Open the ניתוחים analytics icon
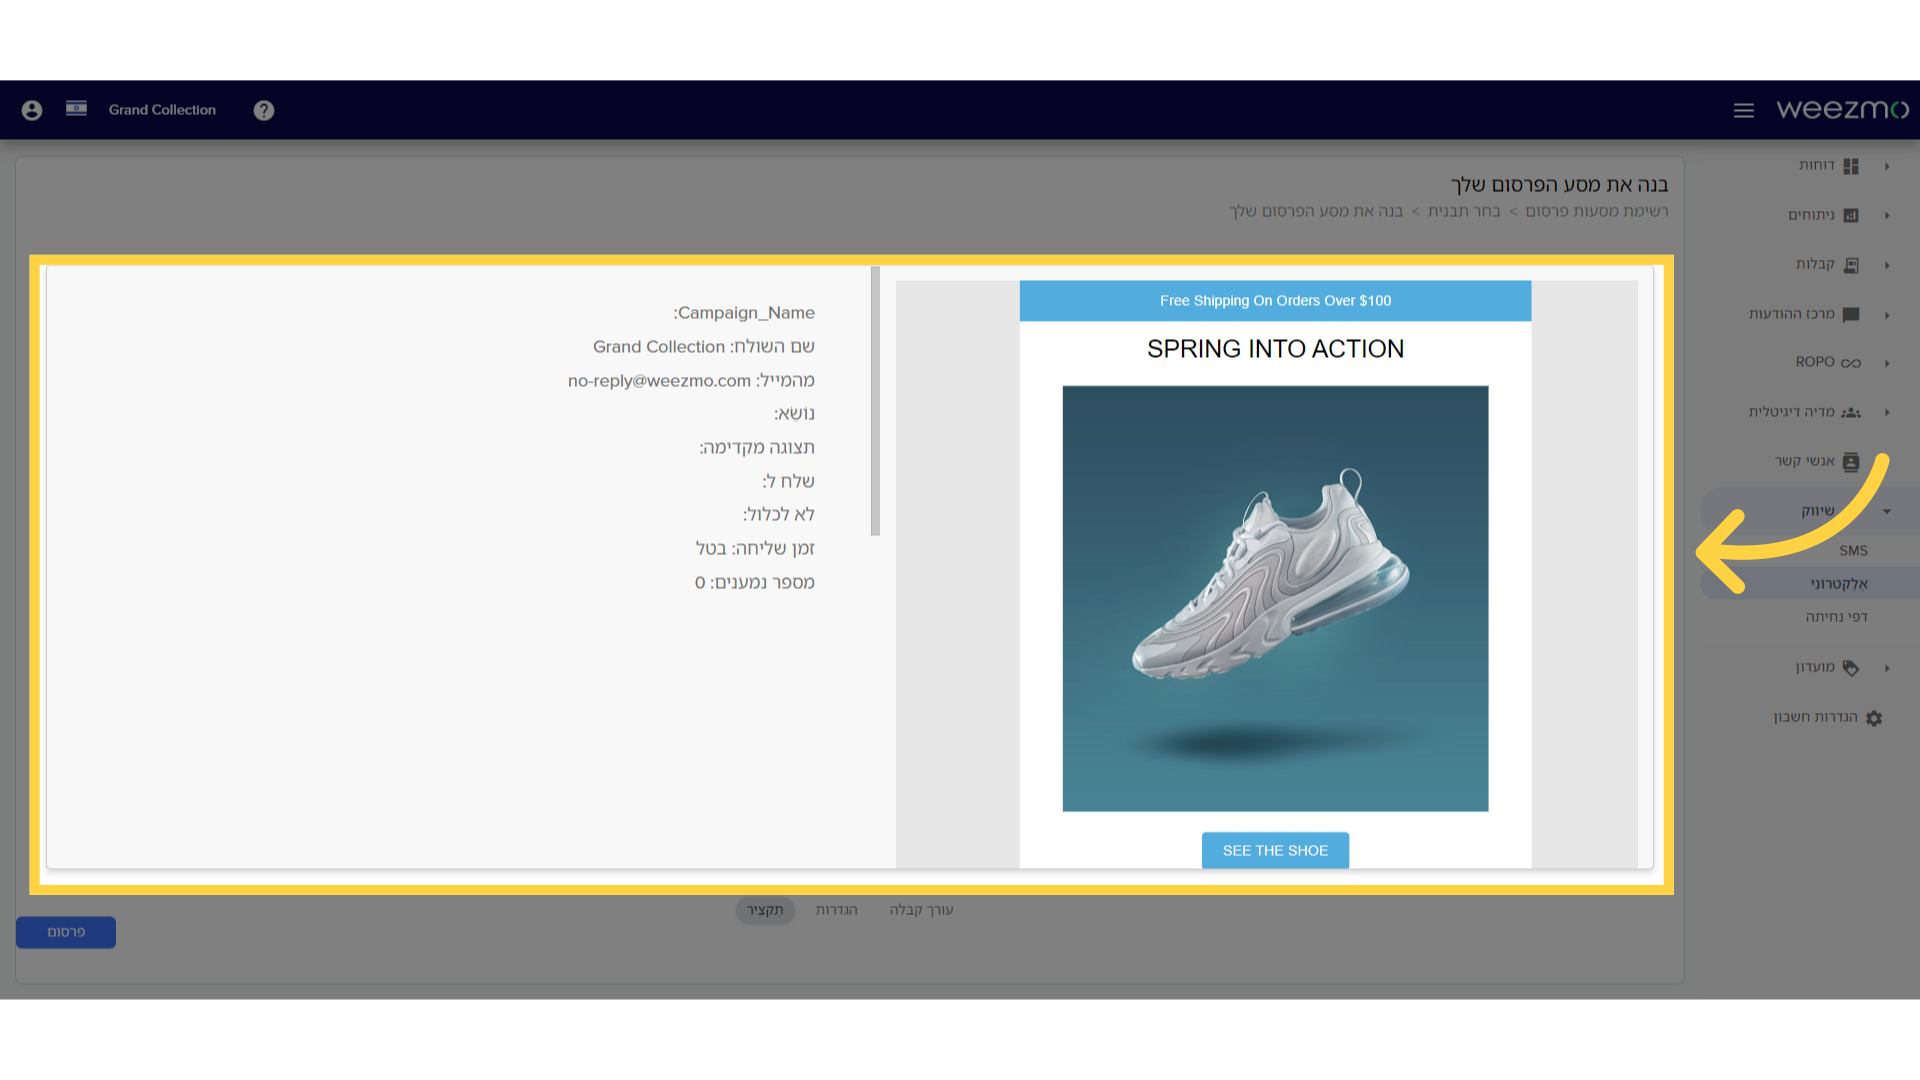Screen dimensions: 1920x1080 (1851, 215)
